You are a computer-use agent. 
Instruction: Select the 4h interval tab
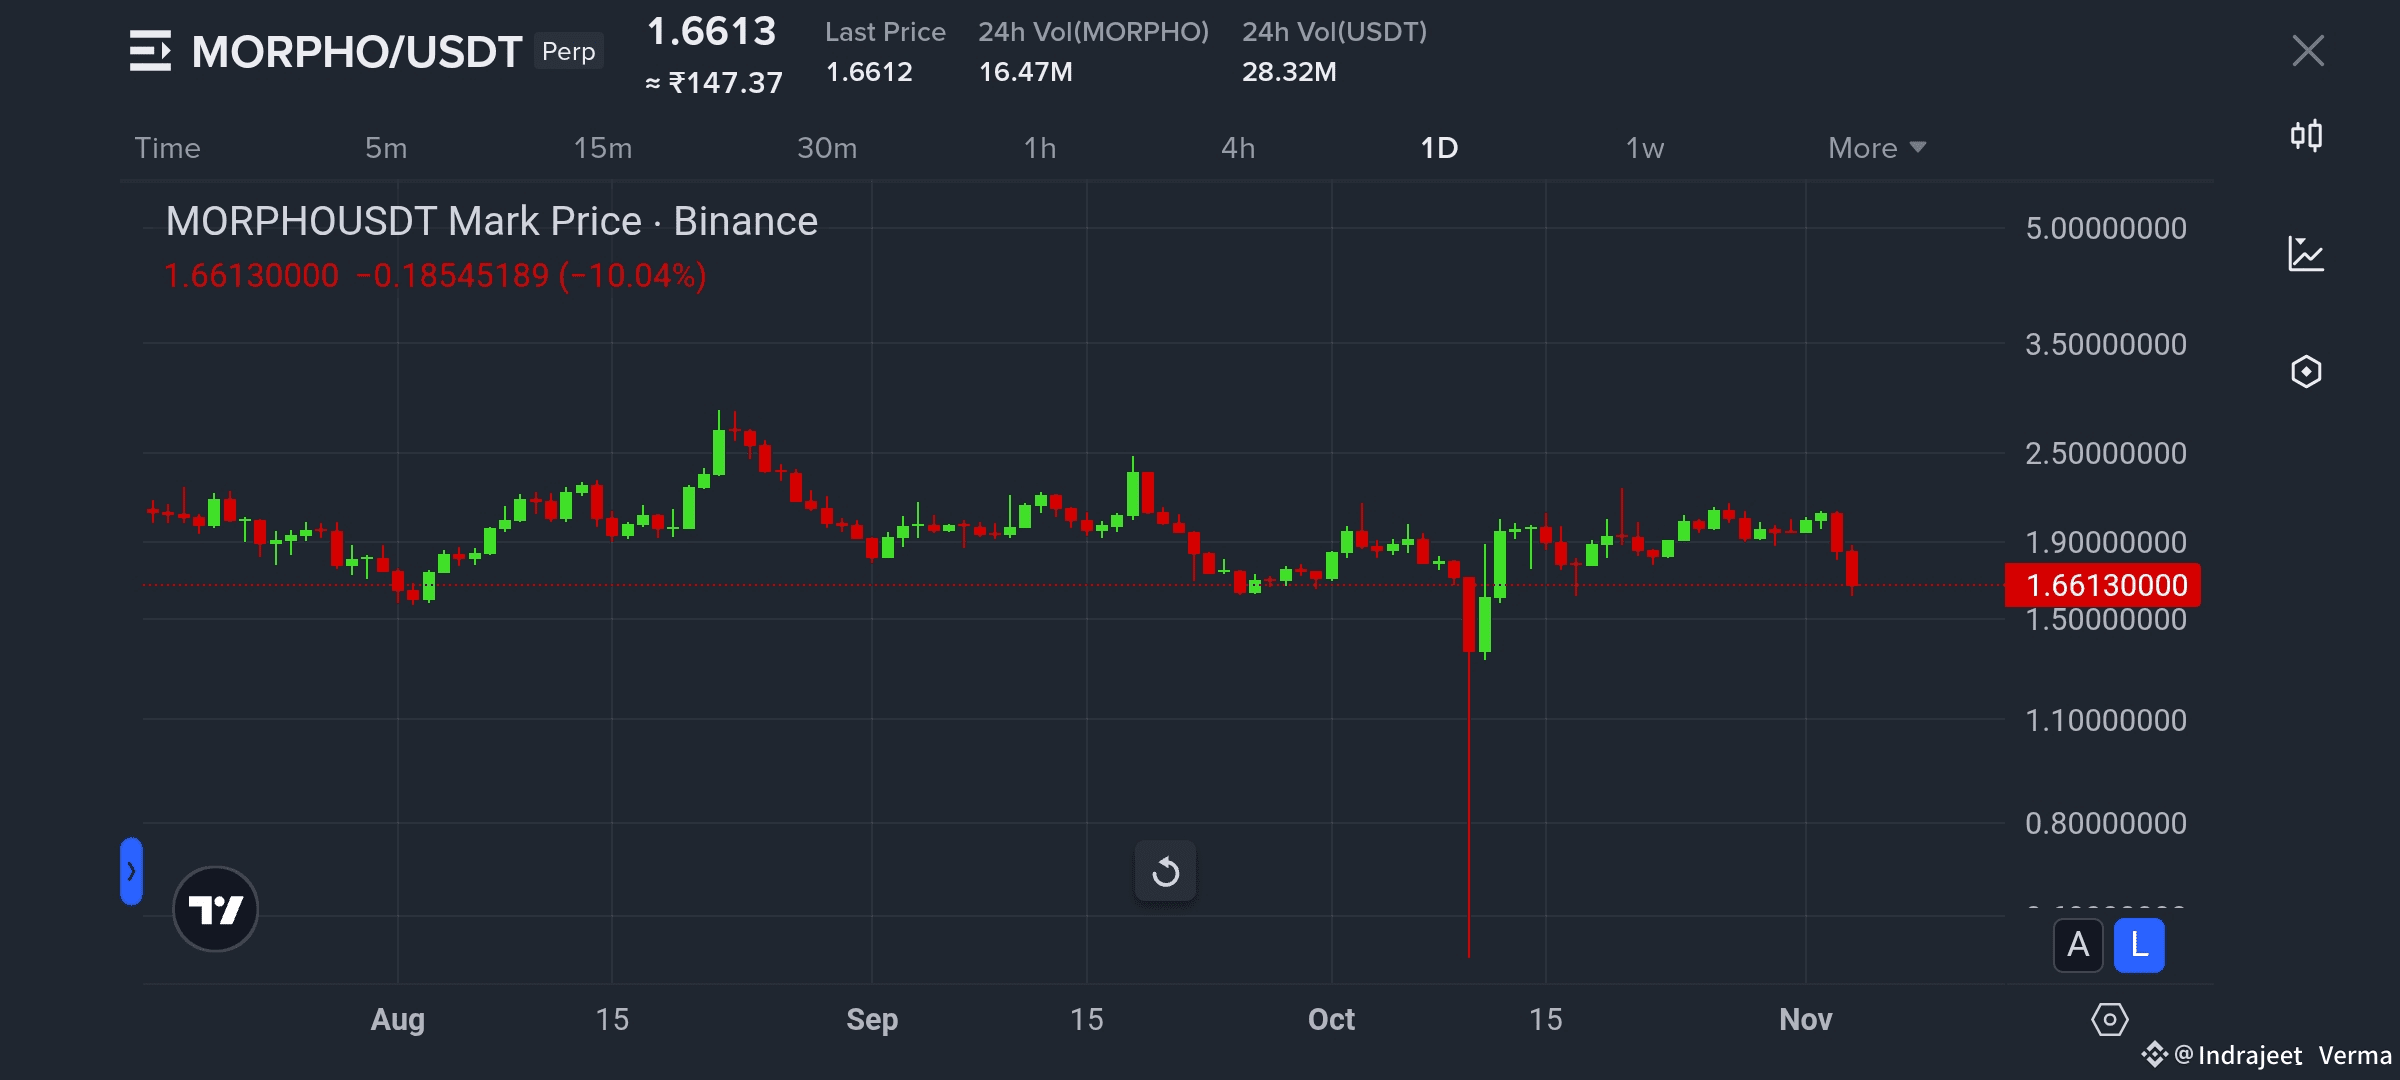1238,148
